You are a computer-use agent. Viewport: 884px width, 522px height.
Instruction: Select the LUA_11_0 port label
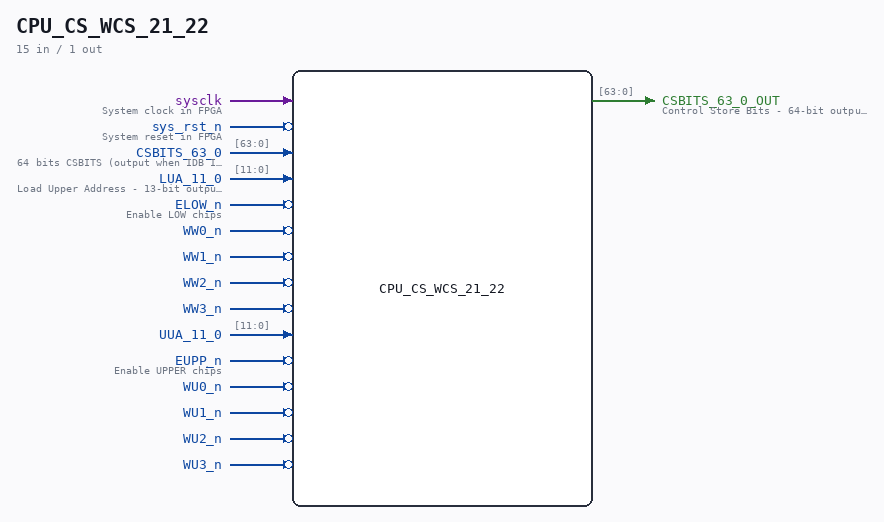(x=191, y=179)
